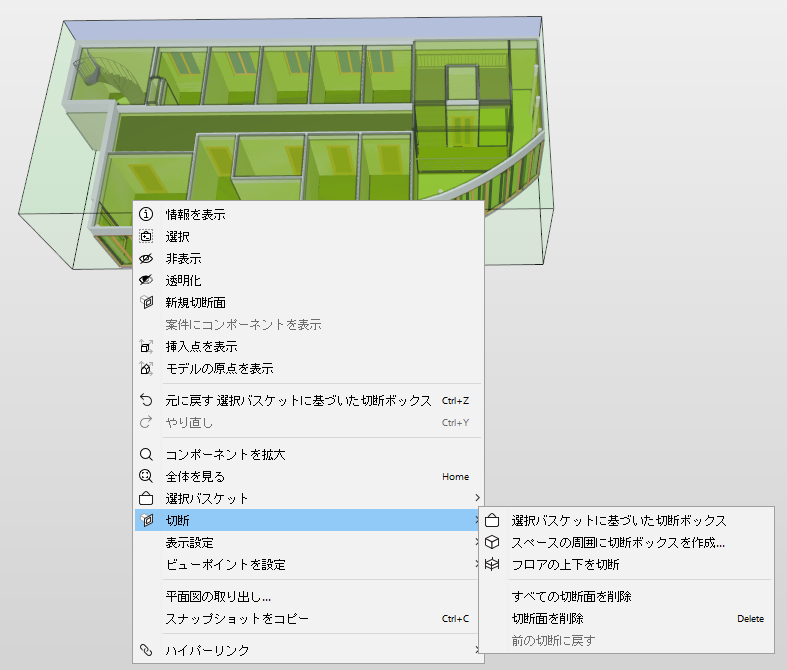Click the zoom-all icon beside 全体を見る
787x670 pixels.
tap(146, 476)
